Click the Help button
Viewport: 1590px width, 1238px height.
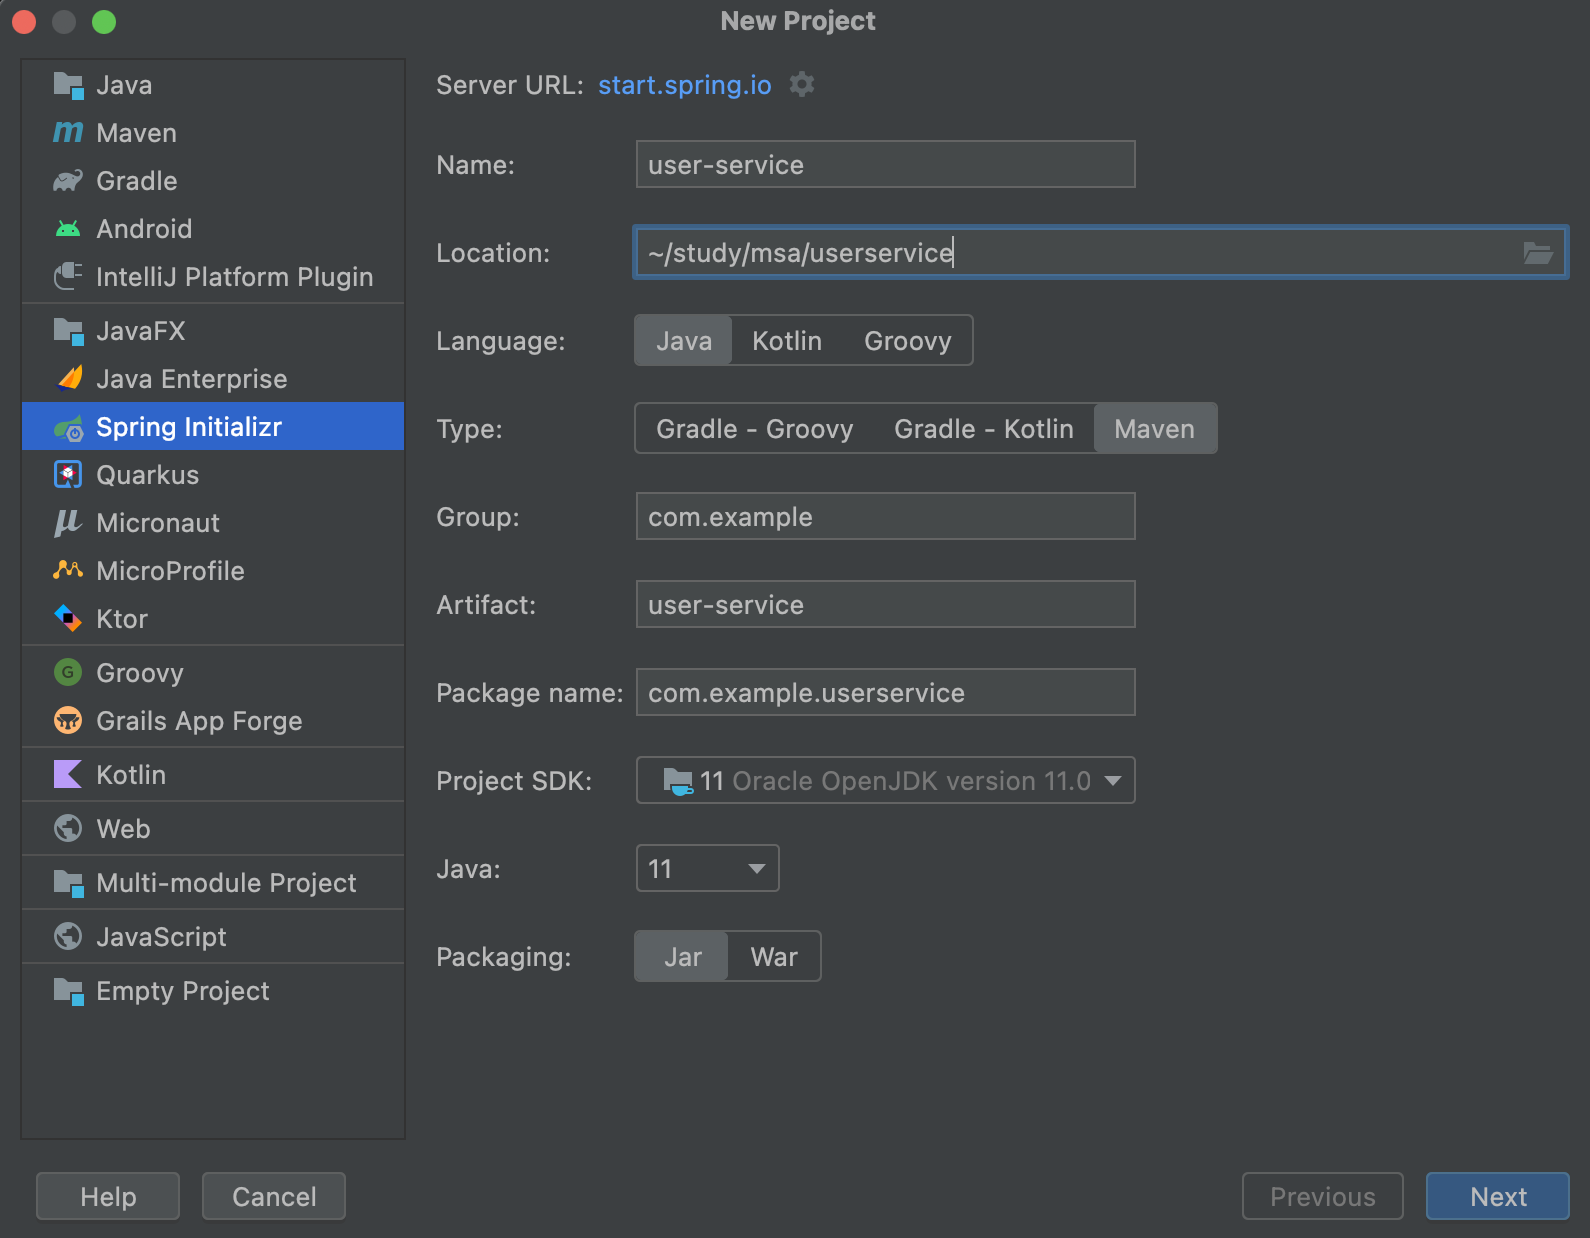click(x=108, y=1196)
